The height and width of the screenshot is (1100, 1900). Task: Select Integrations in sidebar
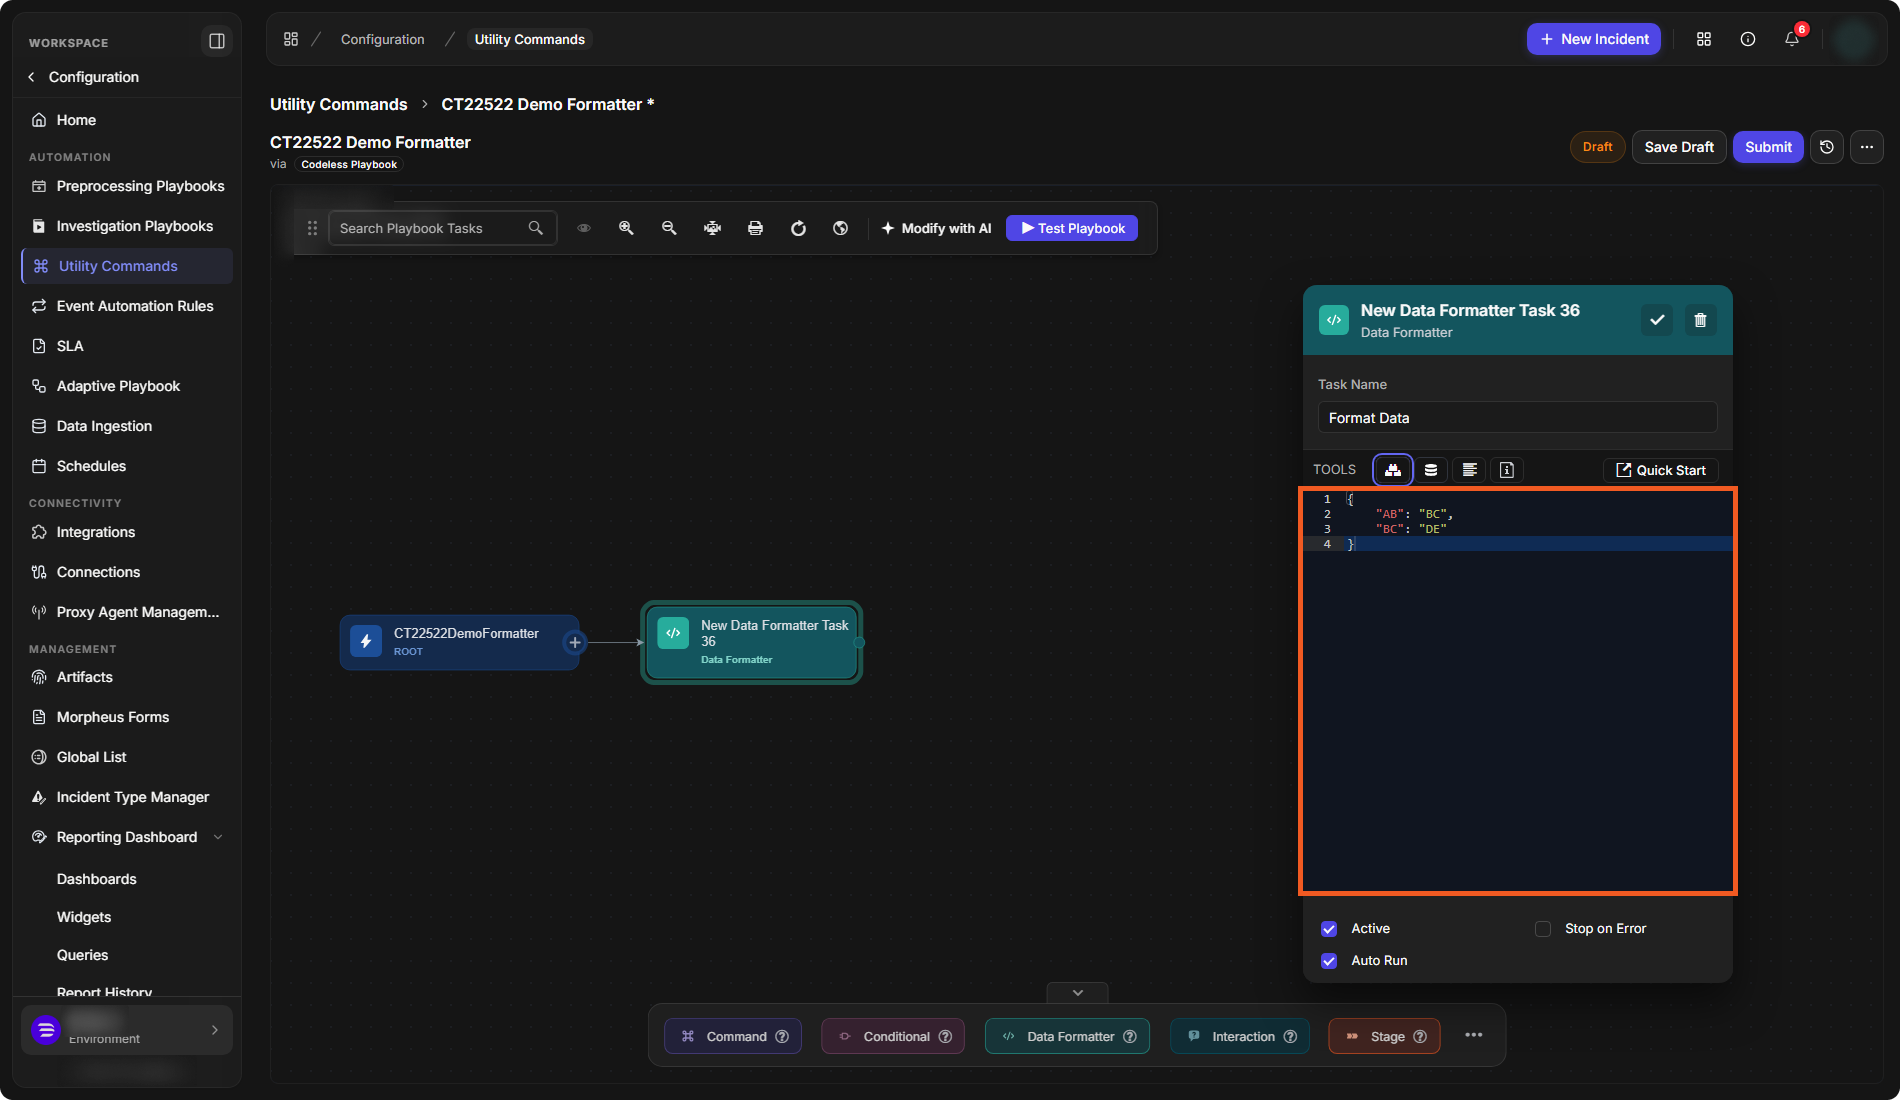[x=127, y=532]
